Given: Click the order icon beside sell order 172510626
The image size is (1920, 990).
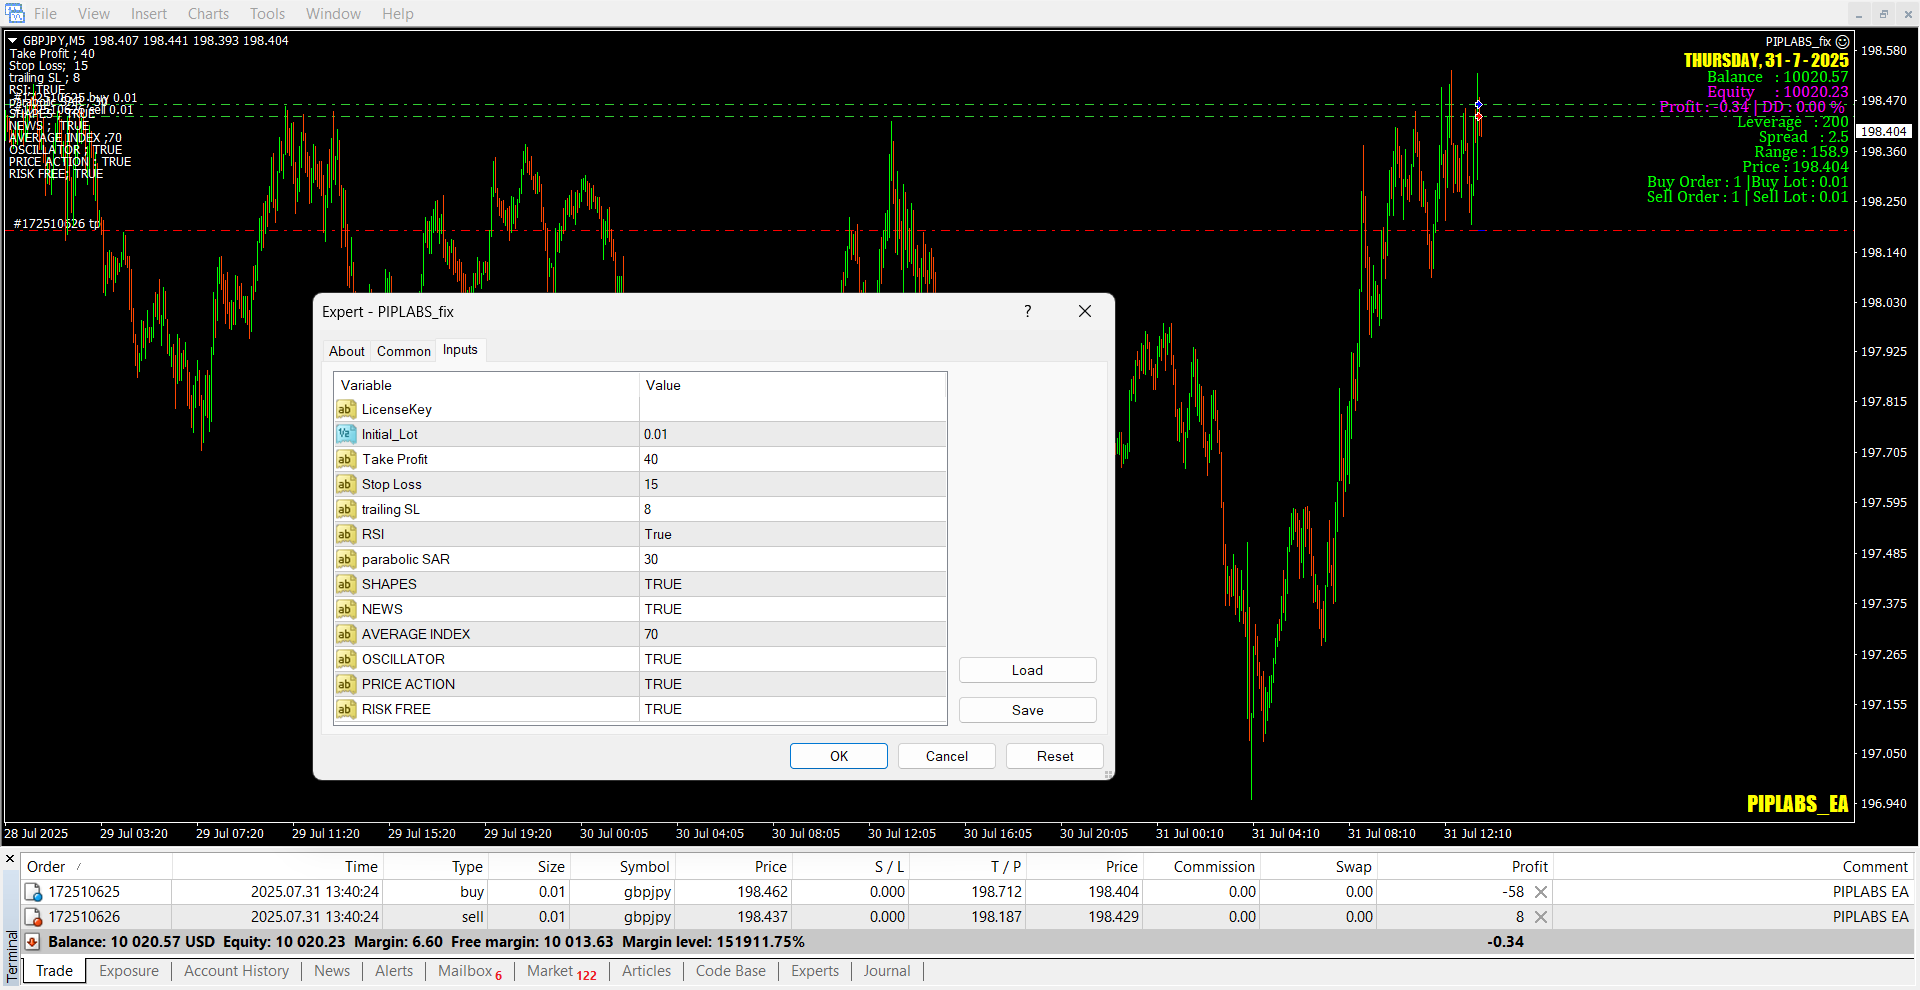Looking at the screenshot, I should pyautogui.click(x=33, y=917).
